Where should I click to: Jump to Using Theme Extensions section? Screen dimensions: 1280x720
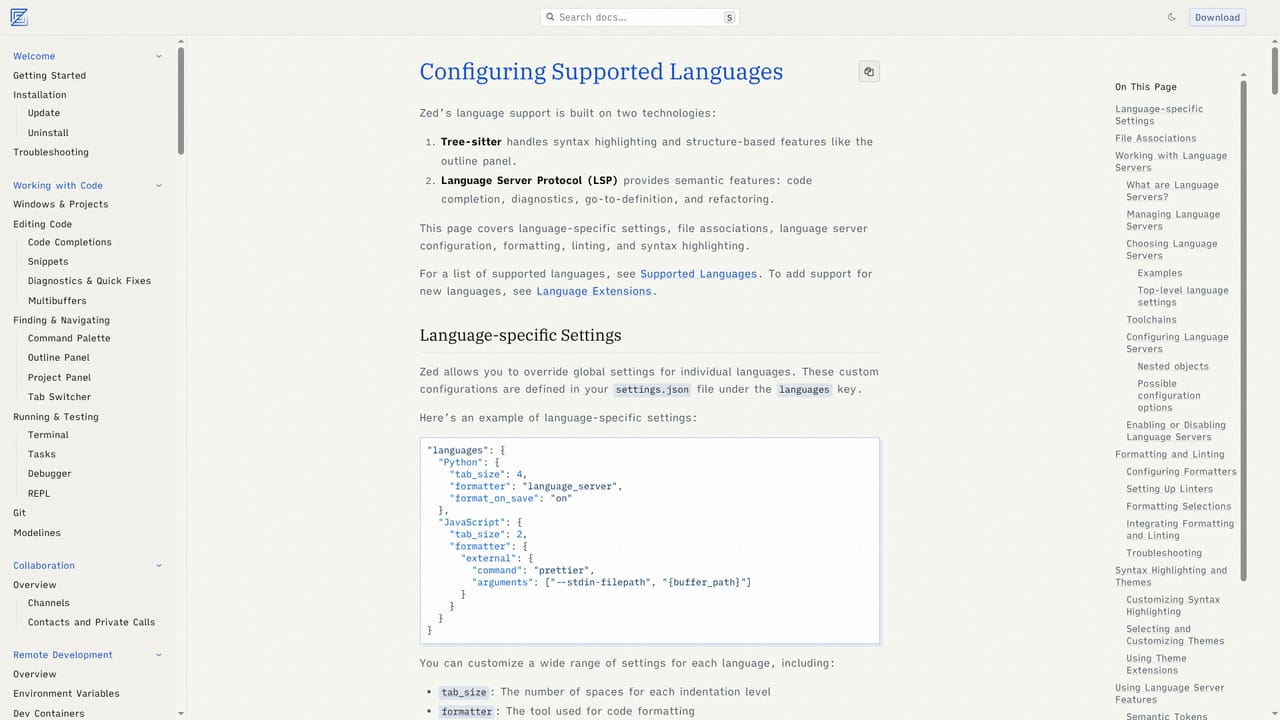pyautogui.click(x=1156, y=664)
